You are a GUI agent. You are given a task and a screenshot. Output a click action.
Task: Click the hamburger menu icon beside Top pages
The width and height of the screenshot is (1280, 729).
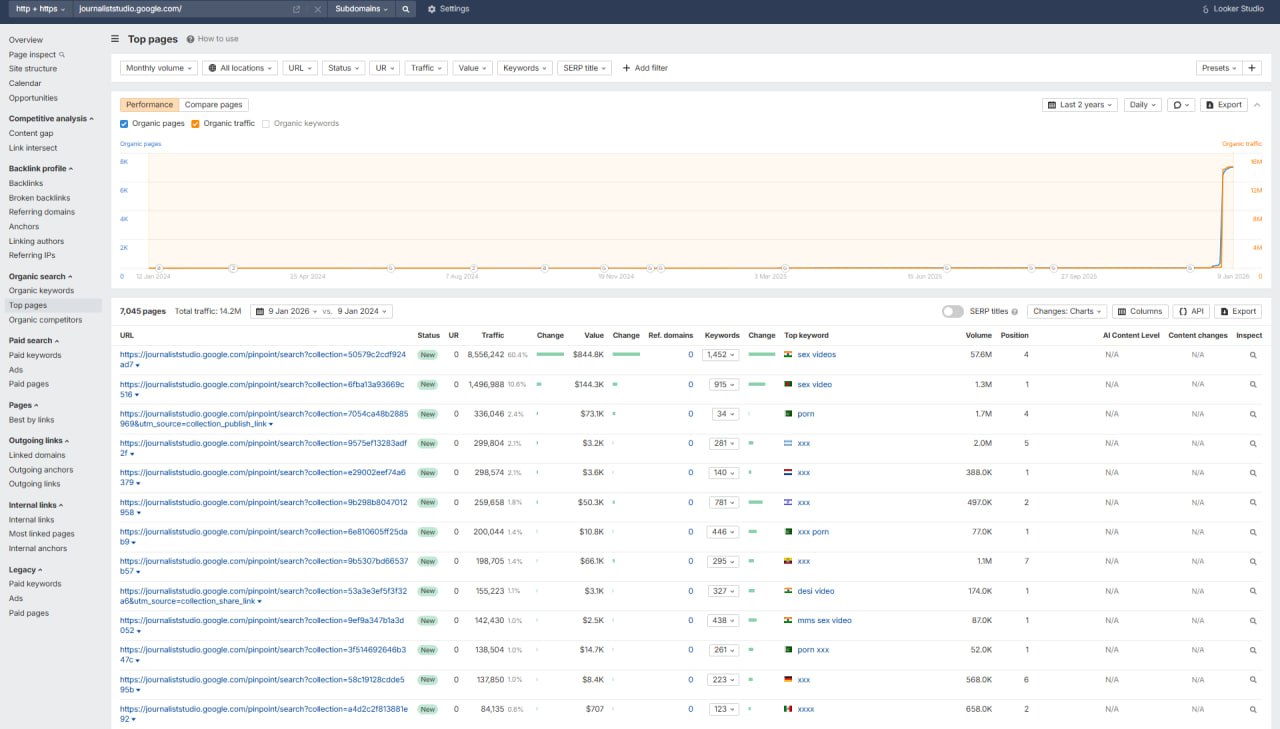115,39
